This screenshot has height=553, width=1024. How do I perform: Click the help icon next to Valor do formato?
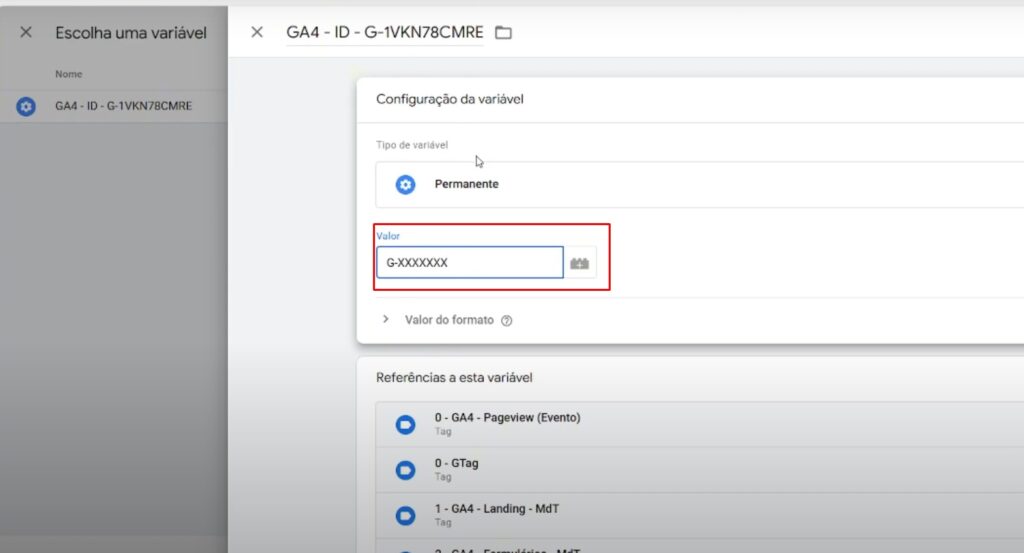tap(507, 321)
